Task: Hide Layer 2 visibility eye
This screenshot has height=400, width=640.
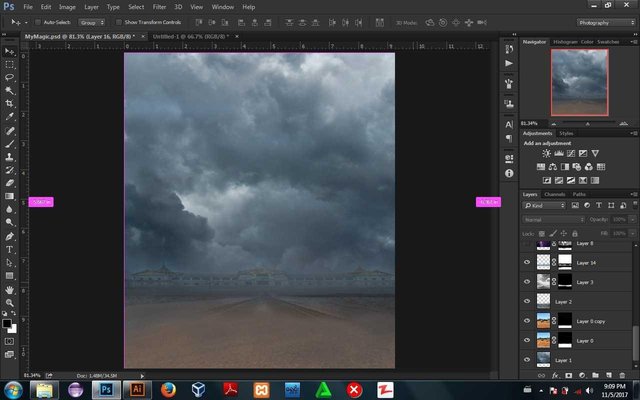Action: point(527,301)
